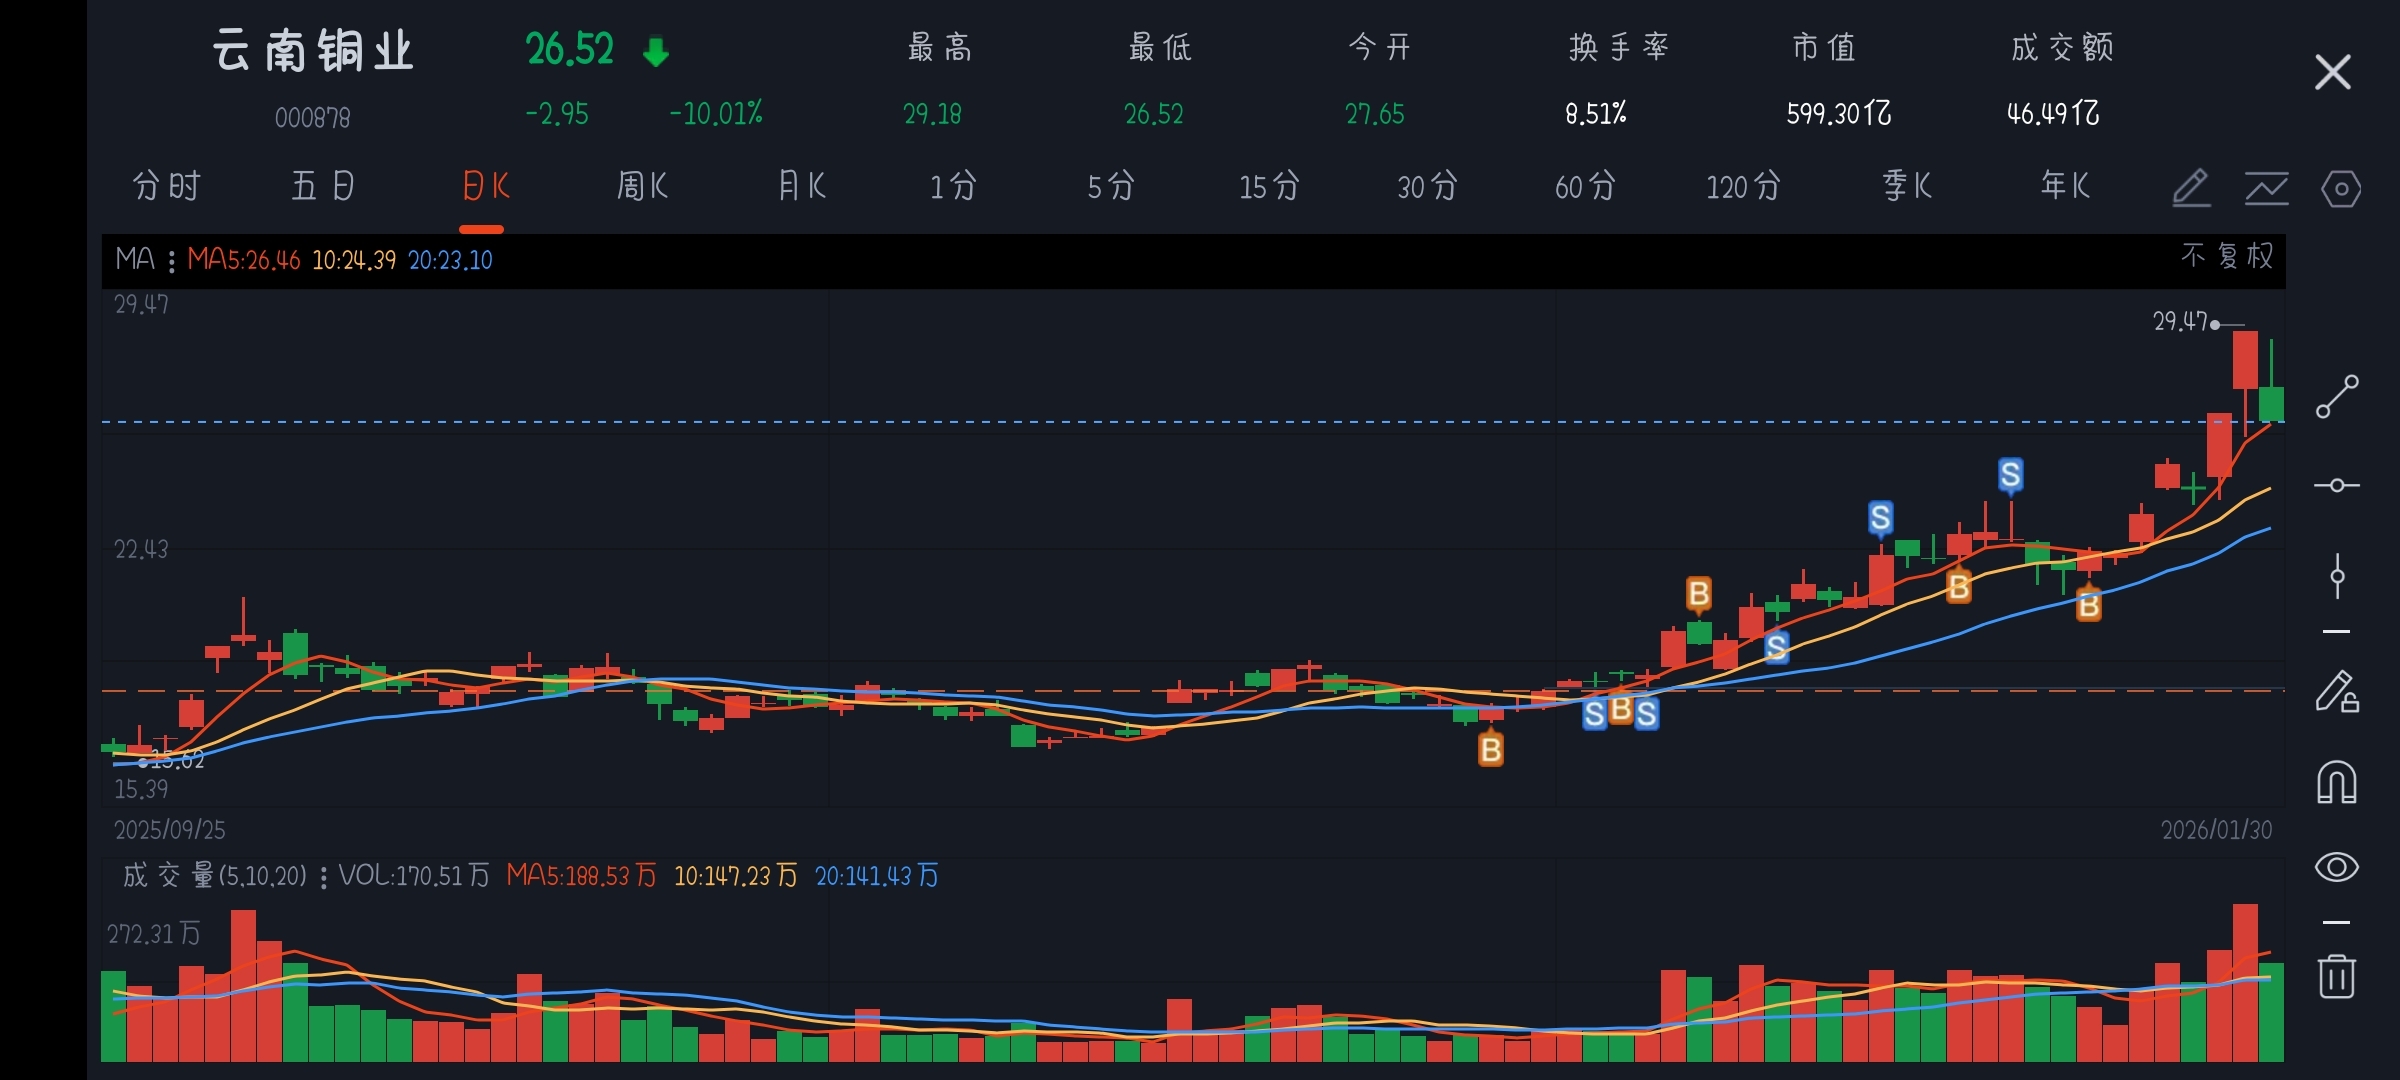Toggle the magnet snap tool

pyautogui.click(x=2337, y=782)
